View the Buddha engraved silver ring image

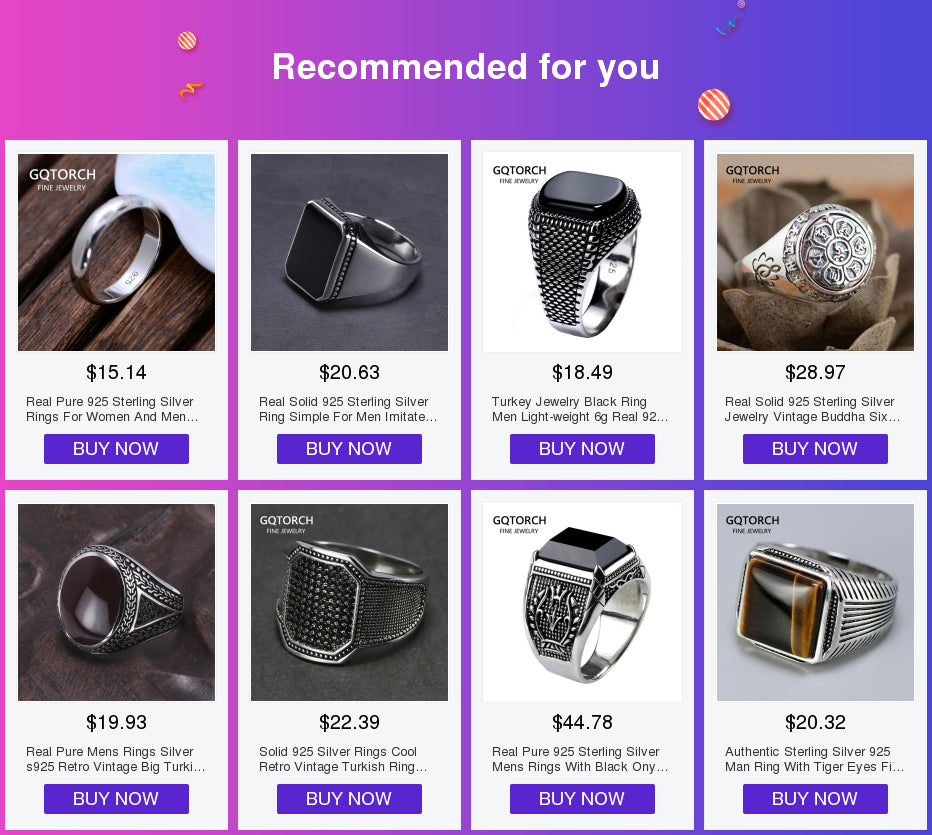tap(815, 252)
